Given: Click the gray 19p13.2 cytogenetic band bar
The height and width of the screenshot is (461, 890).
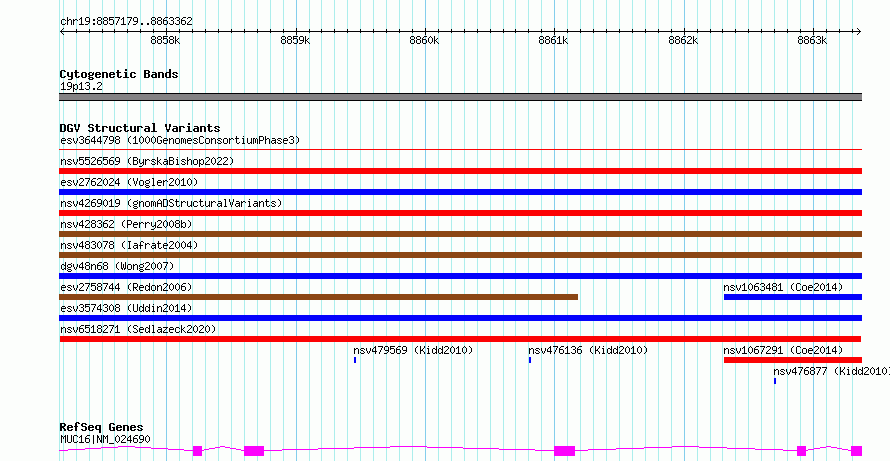Looking at the screenshot, I should coord(460,97).
